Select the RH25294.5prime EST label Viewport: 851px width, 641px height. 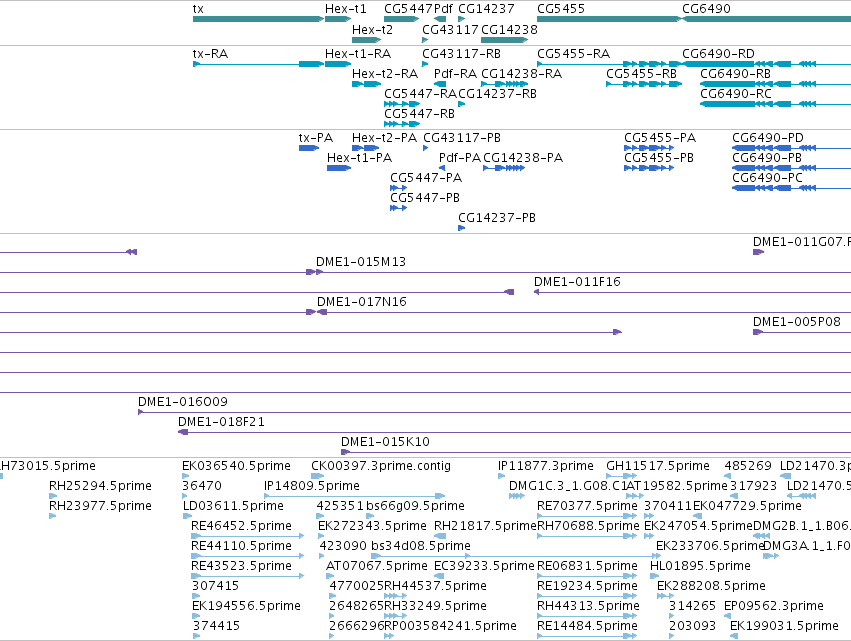100,486
